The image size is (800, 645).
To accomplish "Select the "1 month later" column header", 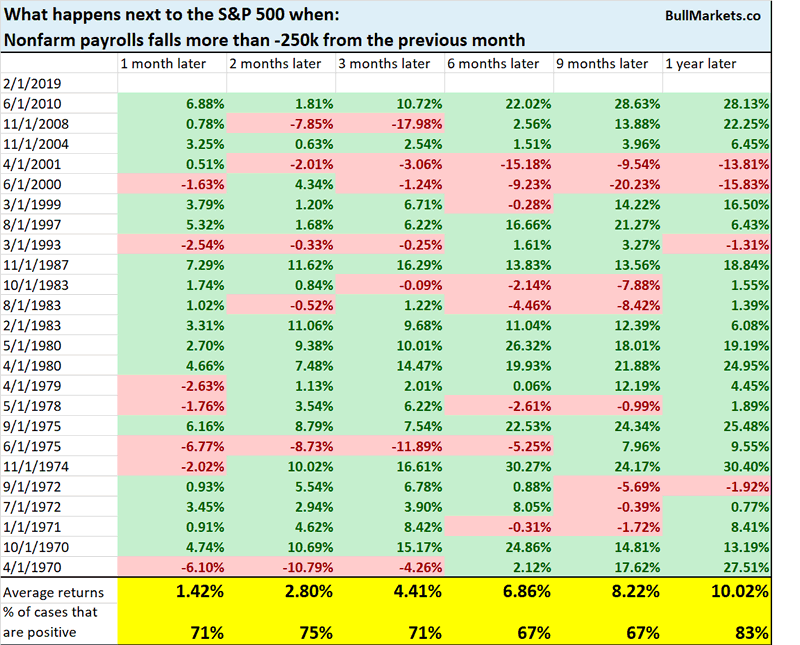I will tap(163, 64).
